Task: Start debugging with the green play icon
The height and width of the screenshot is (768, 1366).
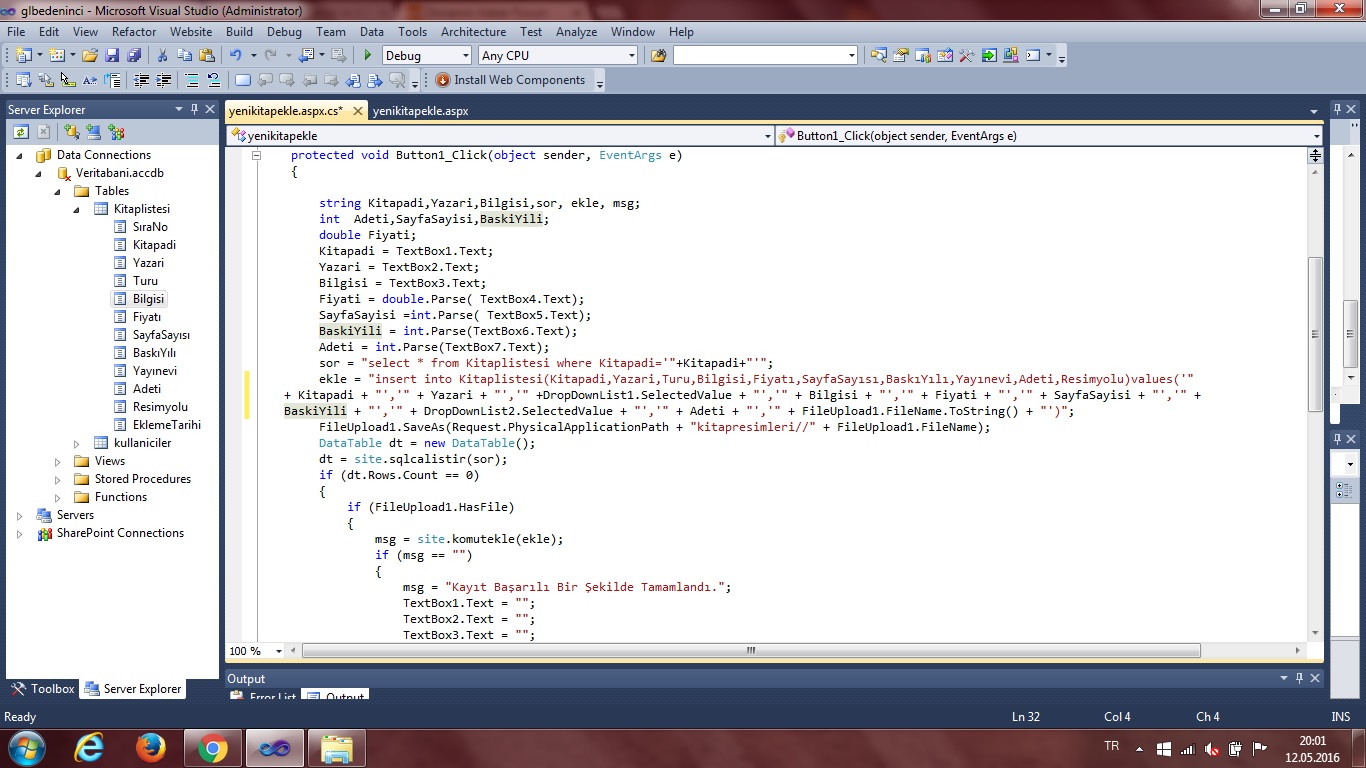Action: click(x=368, y=55)
